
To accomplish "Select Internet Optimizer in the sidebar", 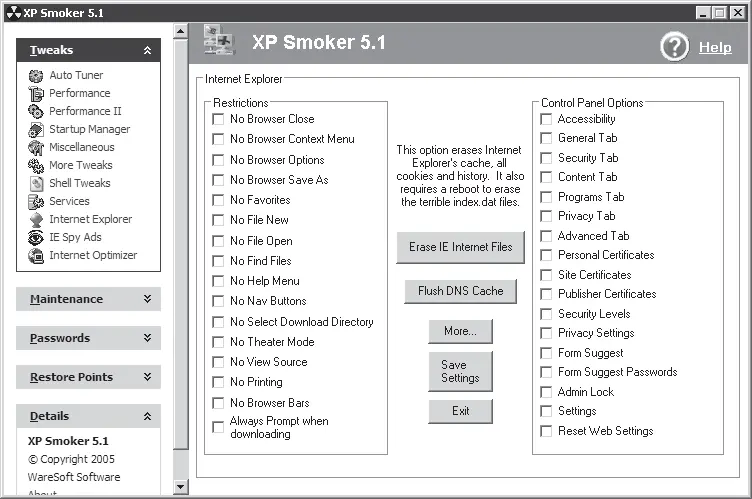I will click(93, 255).
